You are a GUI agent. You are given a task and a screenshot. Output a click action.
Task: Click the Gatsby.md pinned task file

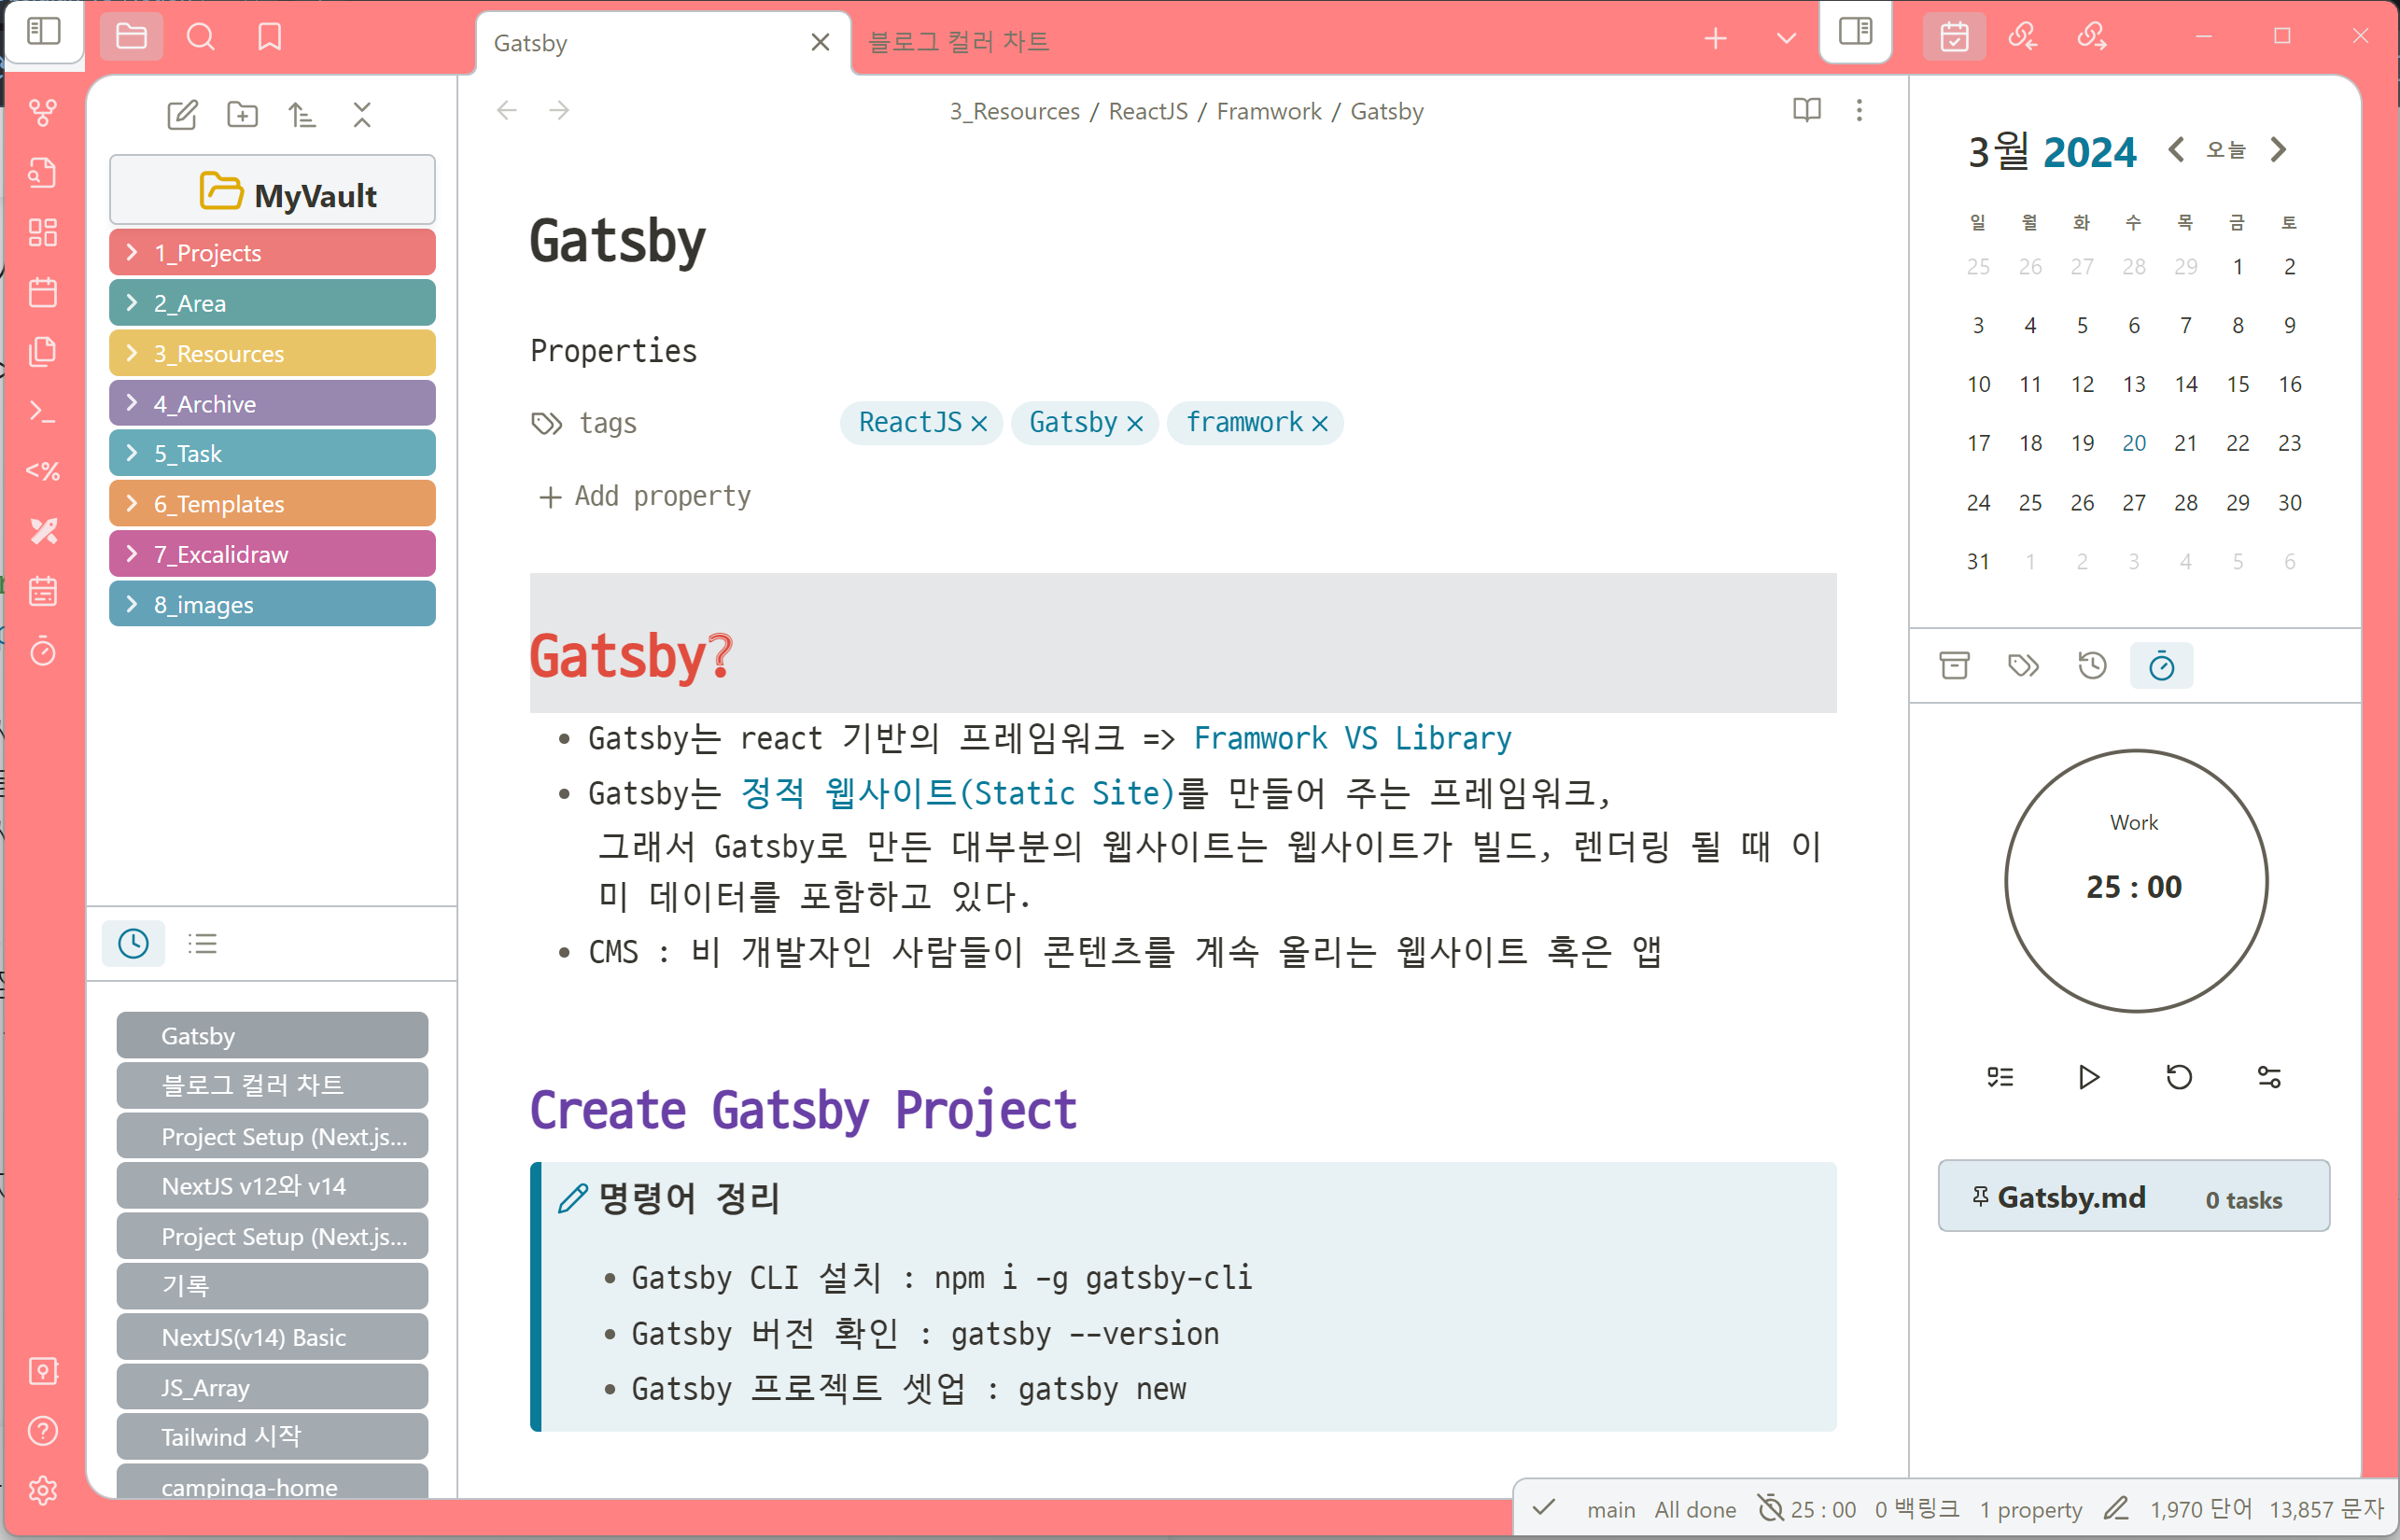[2134, 1197]
